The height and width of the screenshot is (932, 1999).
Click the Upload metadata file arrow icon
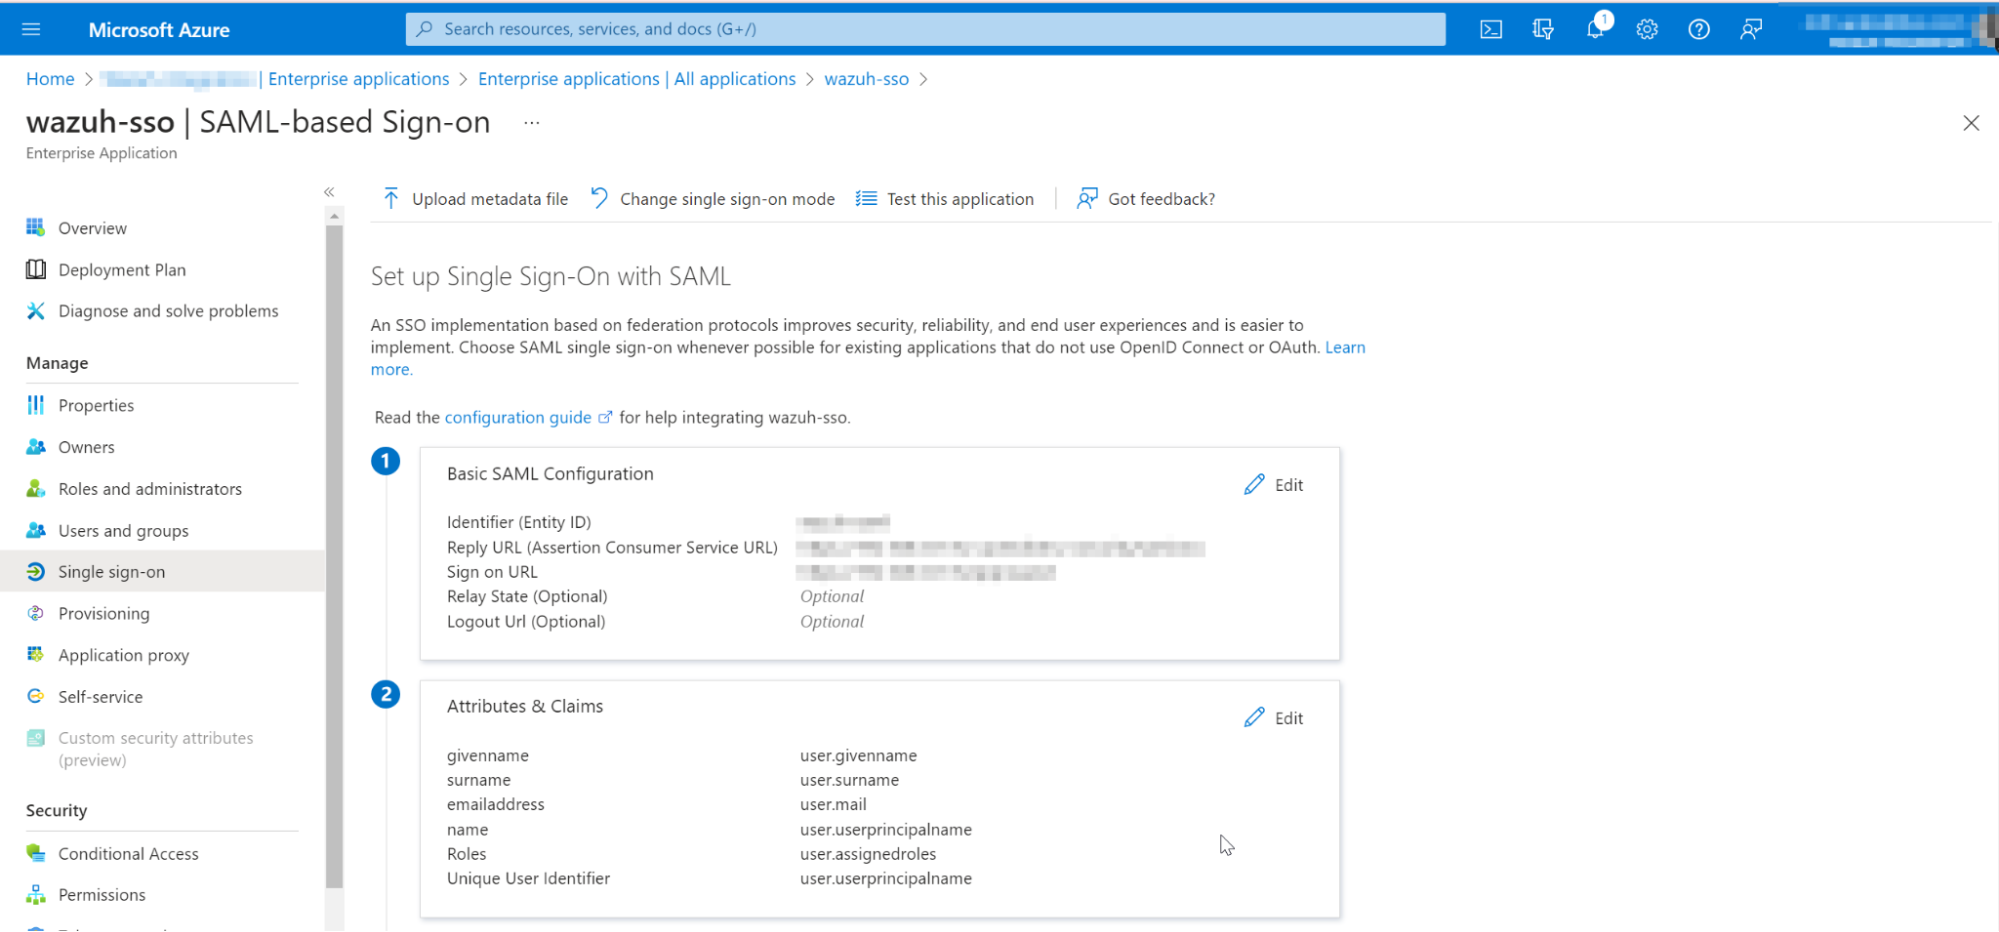click(391, 198)
